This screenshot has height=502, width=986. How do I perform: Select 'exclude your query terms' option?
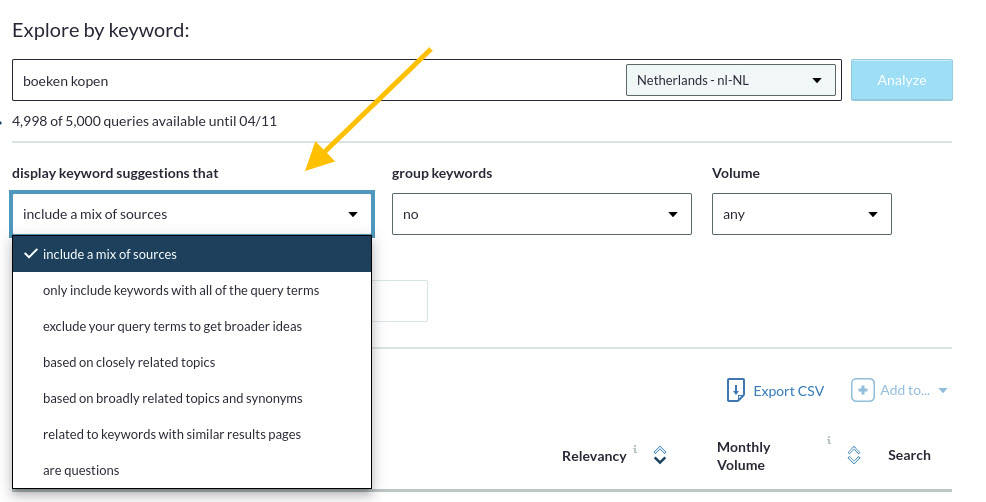[172, 326]
